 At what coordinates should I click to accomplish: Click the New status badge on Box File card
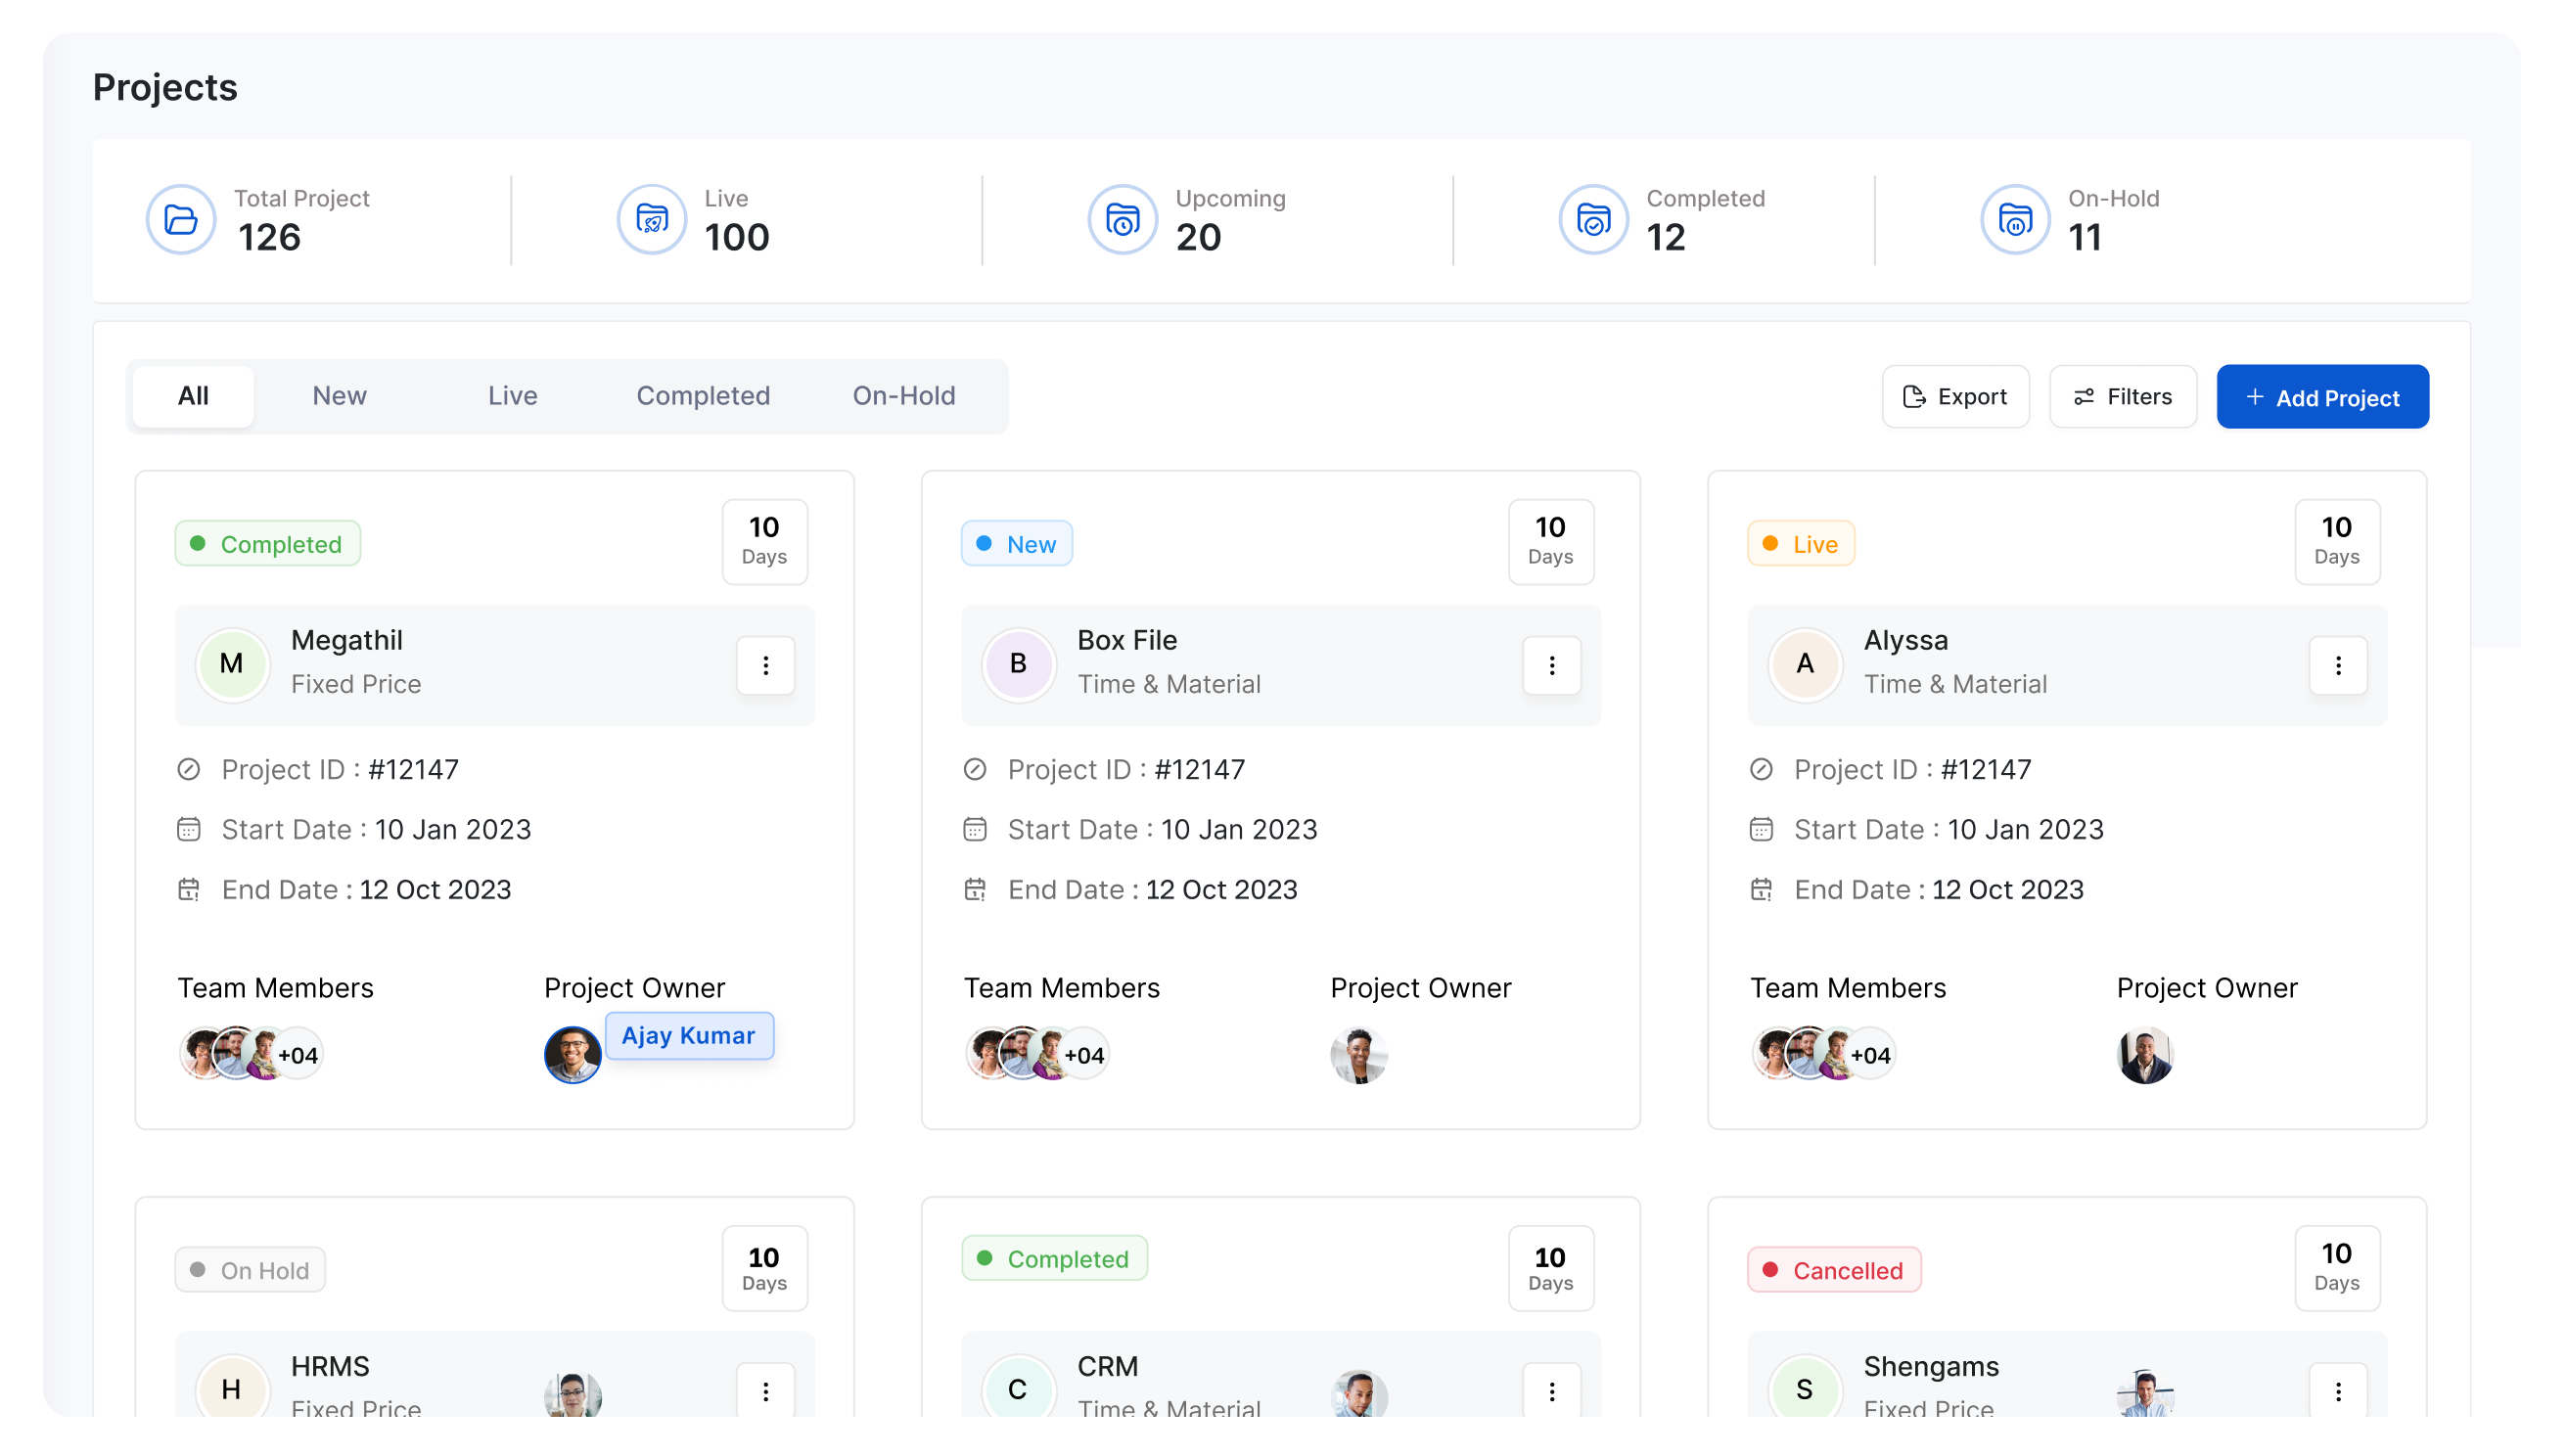(x=1017, y=544)
